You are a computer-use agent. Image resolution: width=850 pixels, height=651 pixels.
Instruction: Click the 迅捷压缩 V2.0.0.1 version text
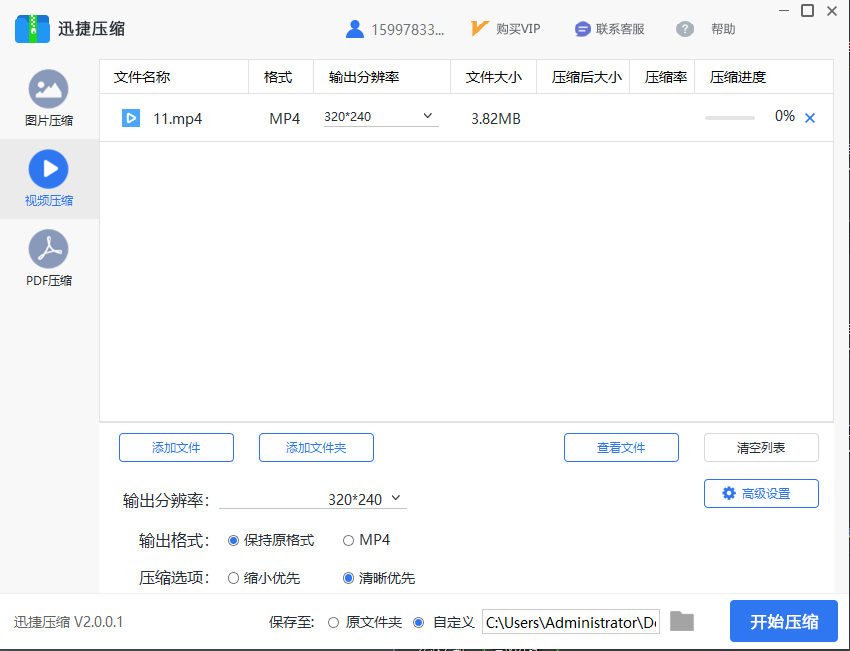[x=69, y=622]
